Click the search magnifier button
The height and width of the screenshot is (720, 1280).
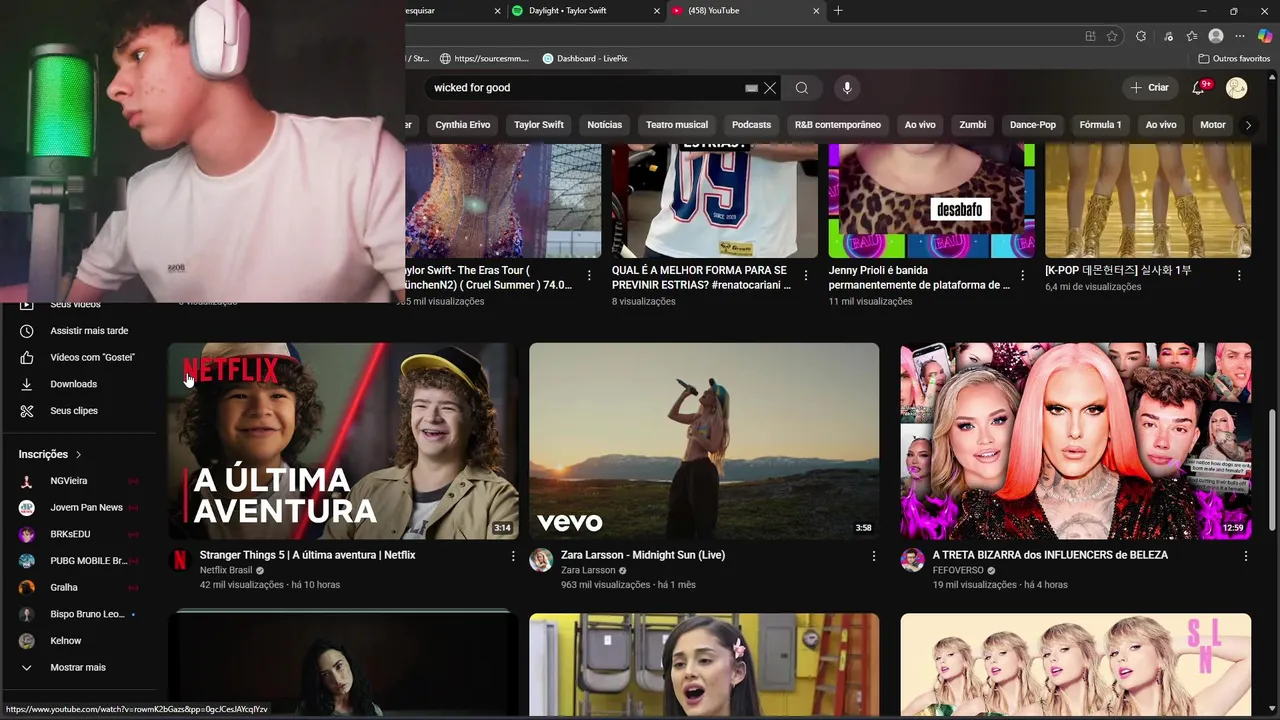click(801, 88)
